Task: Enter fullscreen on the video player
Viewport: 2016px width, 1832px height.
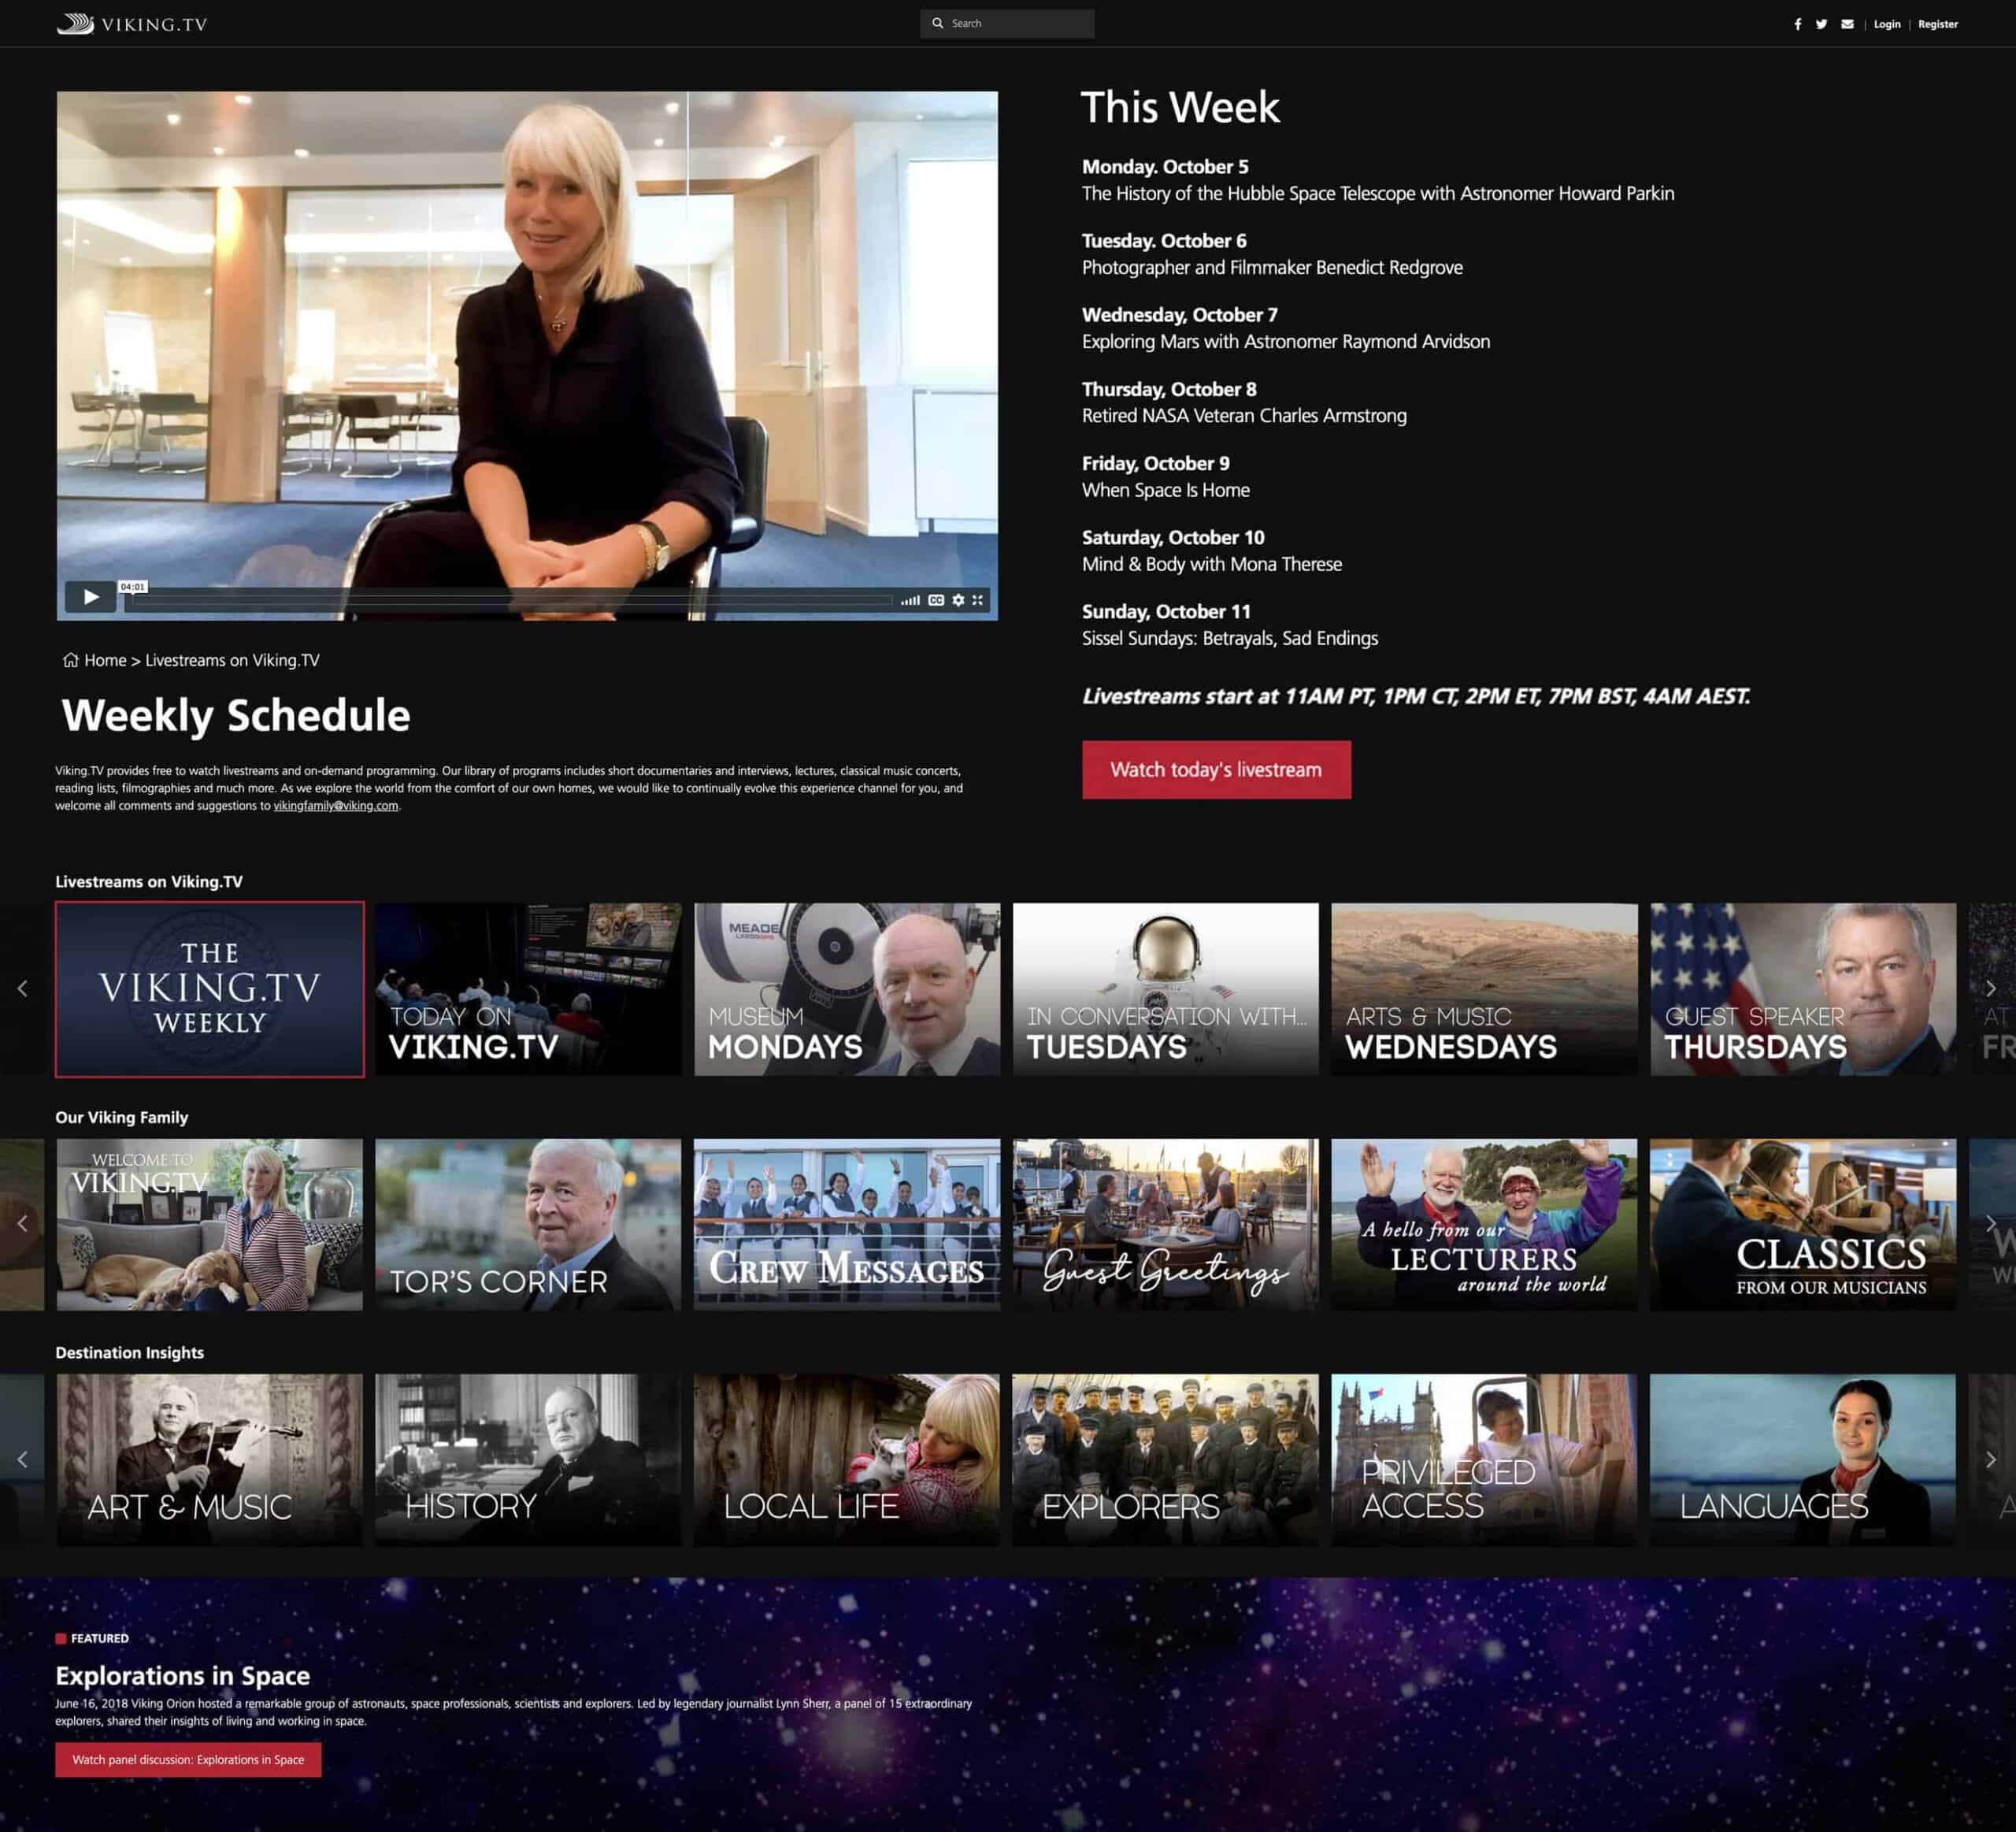Action: (978, 600)
